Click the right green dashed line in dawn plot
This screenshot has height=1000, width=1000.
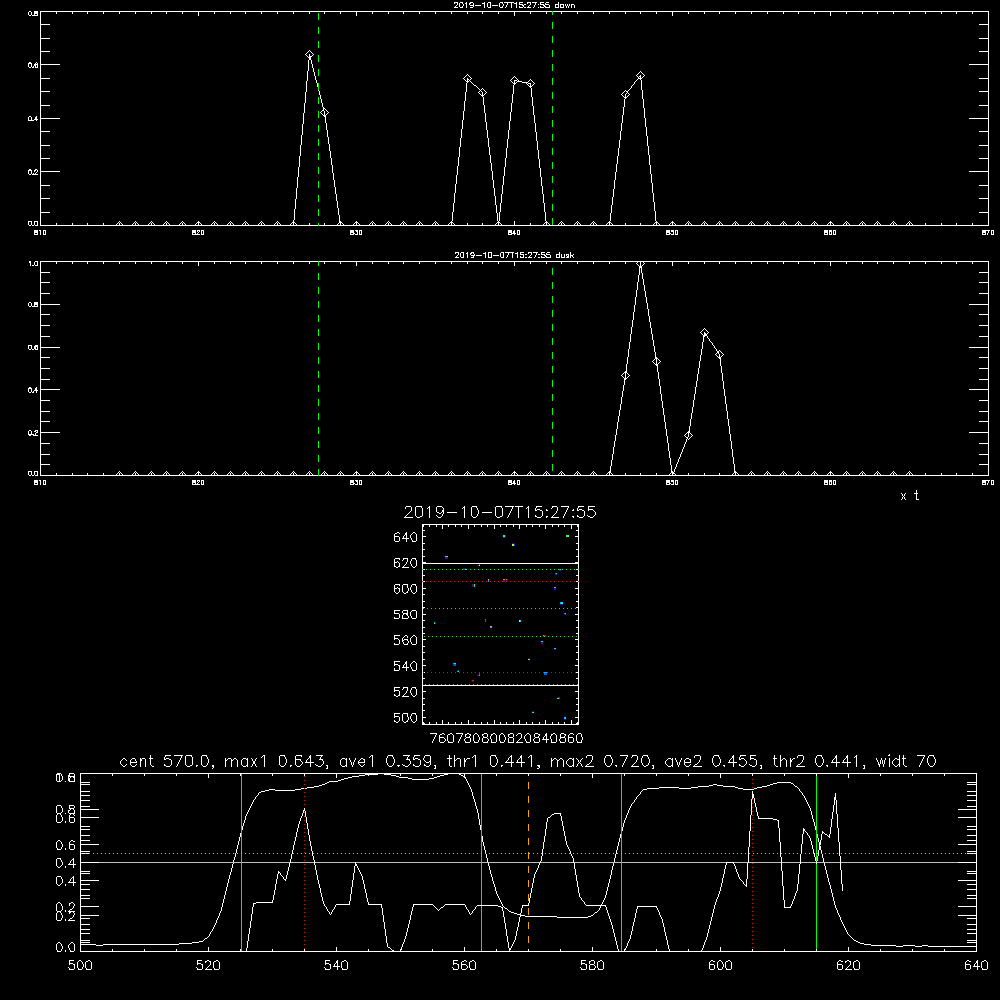[x=552, y=119]
